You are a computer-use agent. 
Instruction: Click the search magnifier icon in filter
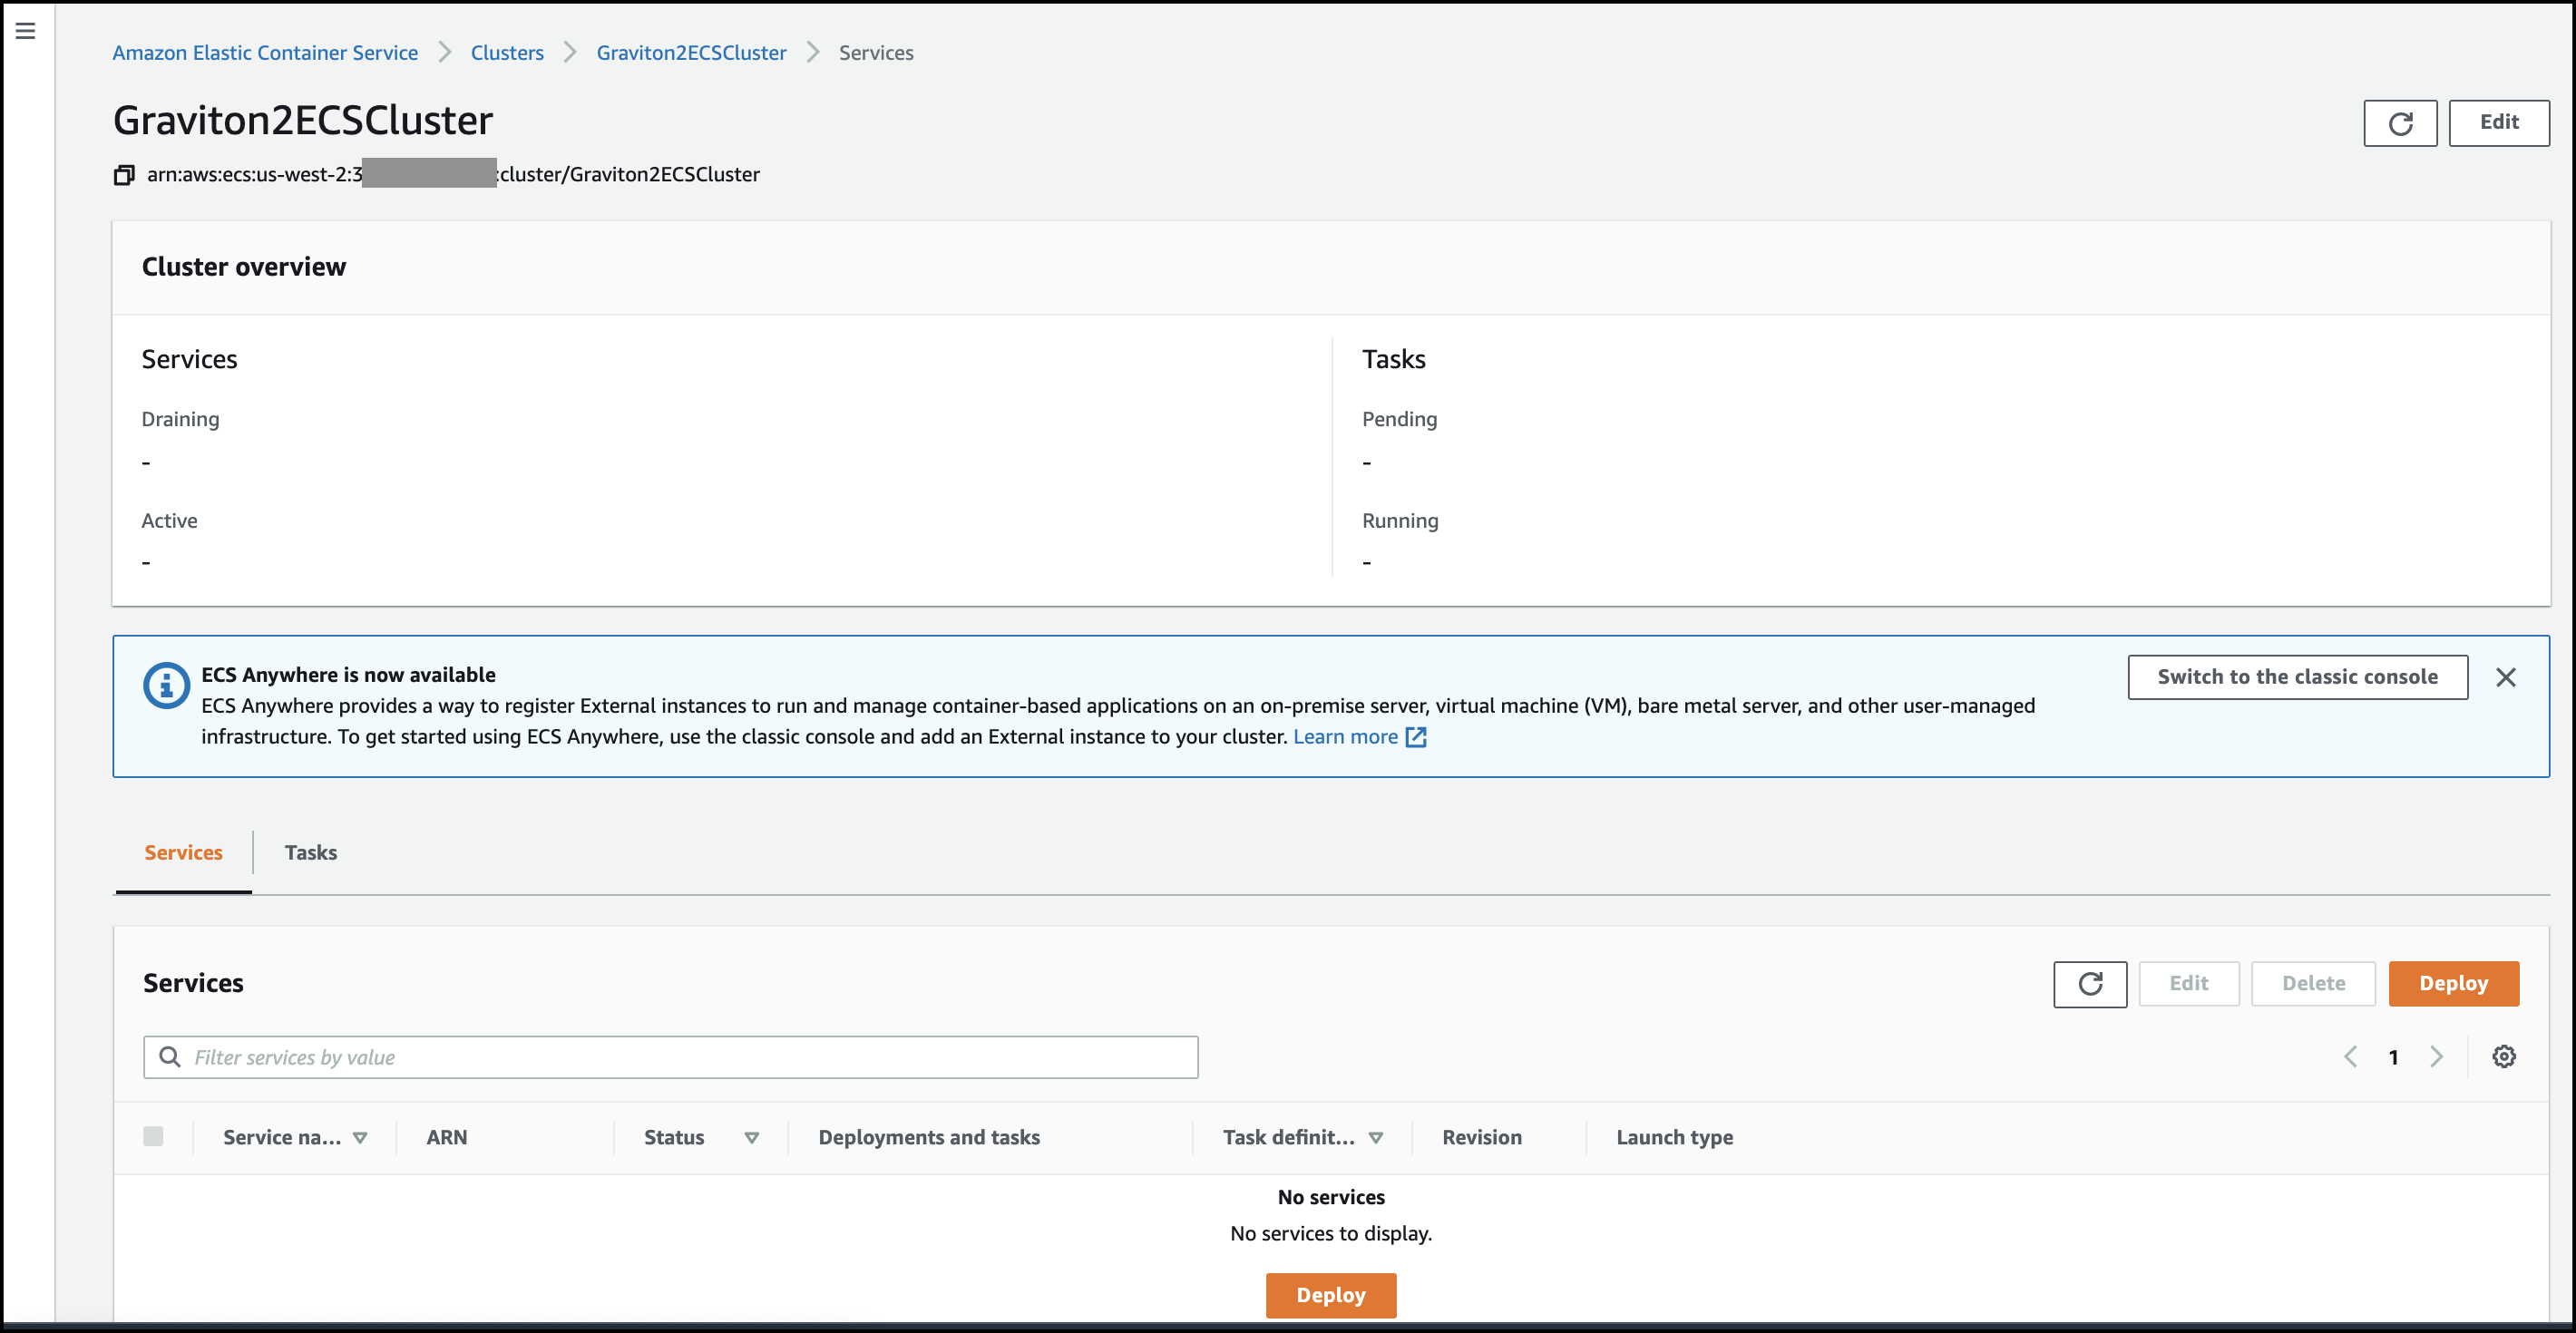(x=170, y=1057)
